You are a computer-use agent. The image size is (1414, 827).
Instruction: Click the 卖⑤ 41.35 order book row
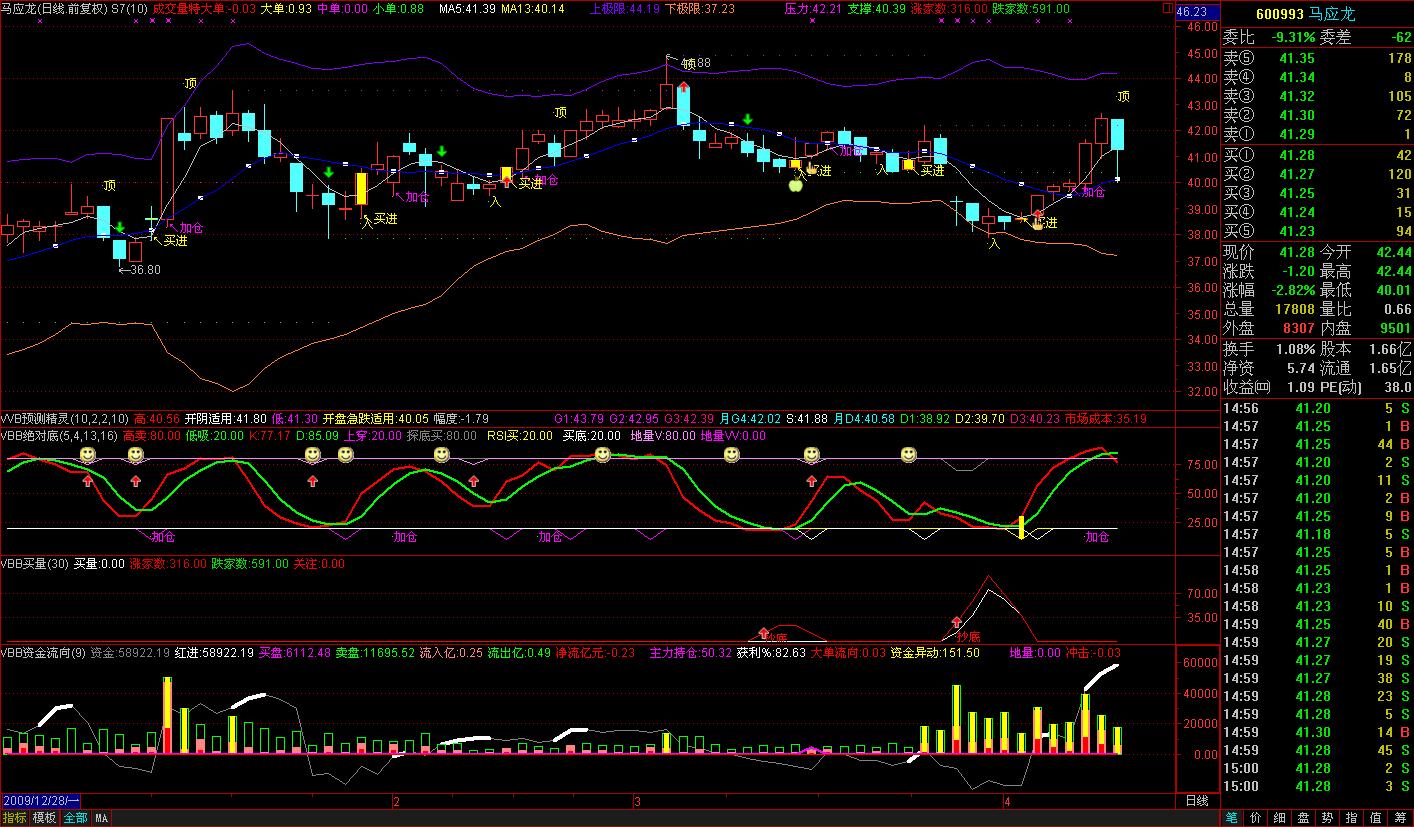point(1318,58)
